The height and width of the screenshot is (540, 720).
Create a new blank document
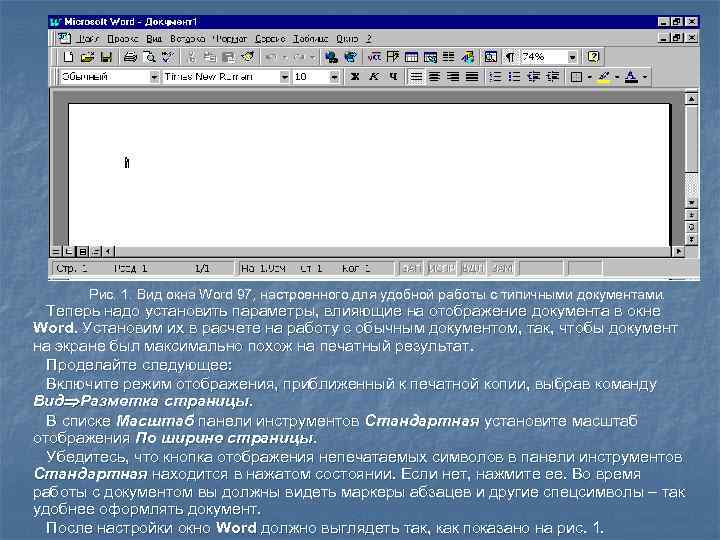[68, 57]
